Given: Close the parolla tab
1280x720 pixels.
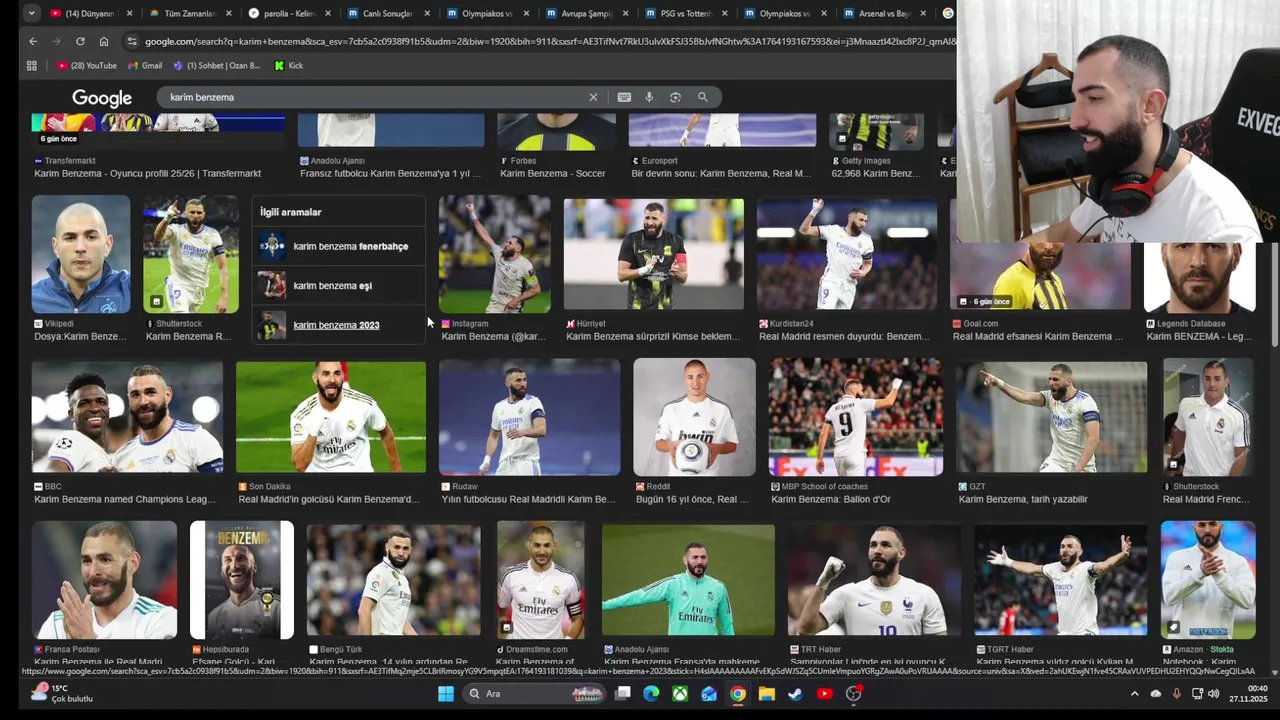Looking at the screenshot, I should [328, 14].
